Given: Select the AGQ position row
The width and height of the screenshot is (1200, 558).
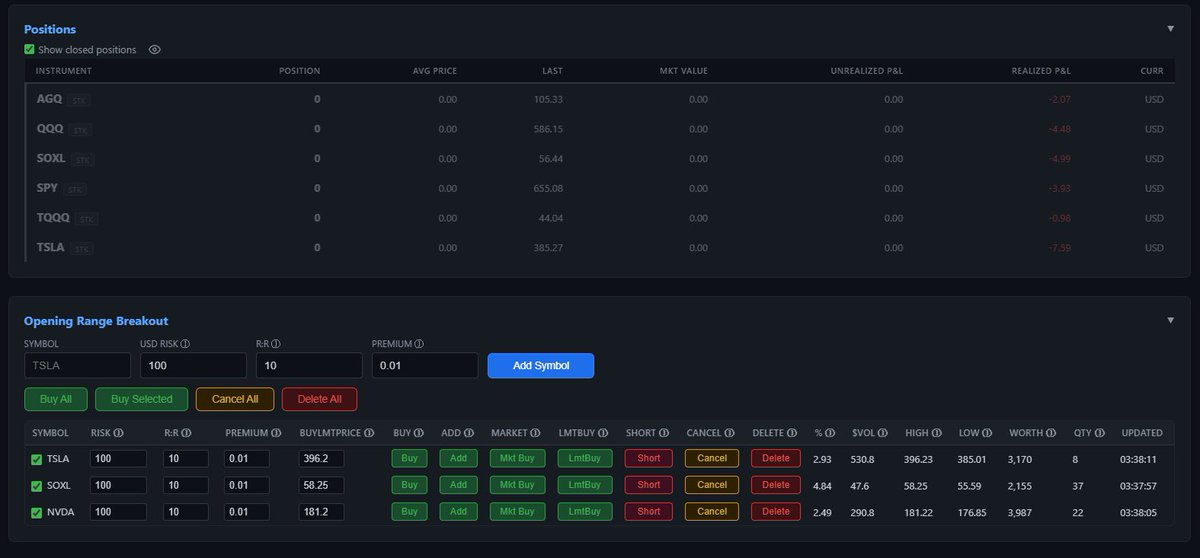Looking at the screenshot, I should [x=600, y=99].
